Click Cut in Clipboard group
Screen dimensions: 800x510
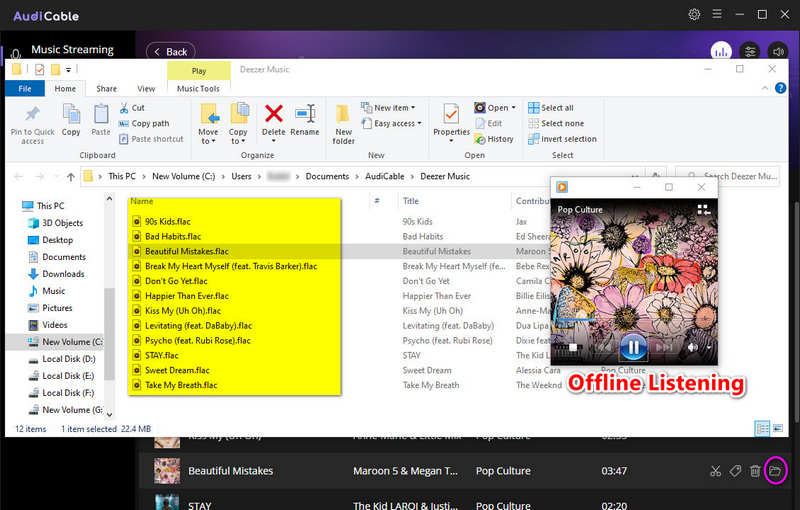132,108
